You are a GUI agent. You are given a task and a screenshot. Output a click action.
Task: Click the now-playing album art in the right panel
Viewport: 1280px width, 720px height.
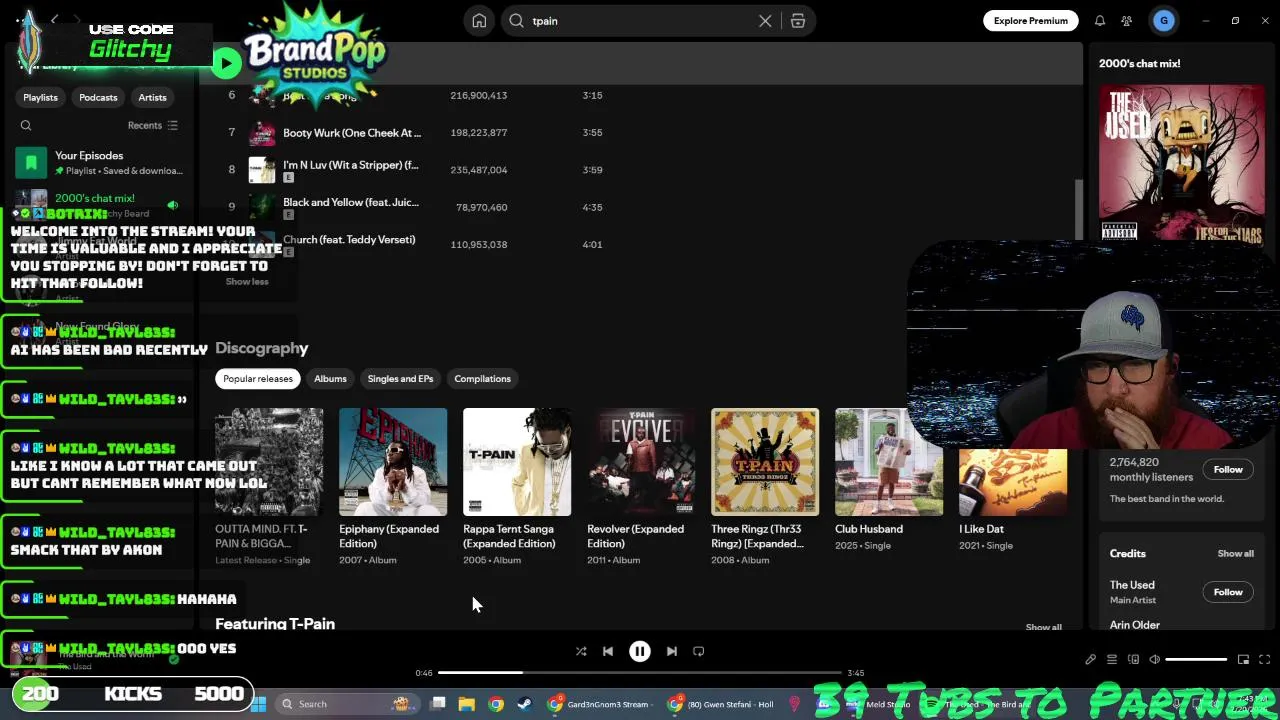[x=1182, y=163]
